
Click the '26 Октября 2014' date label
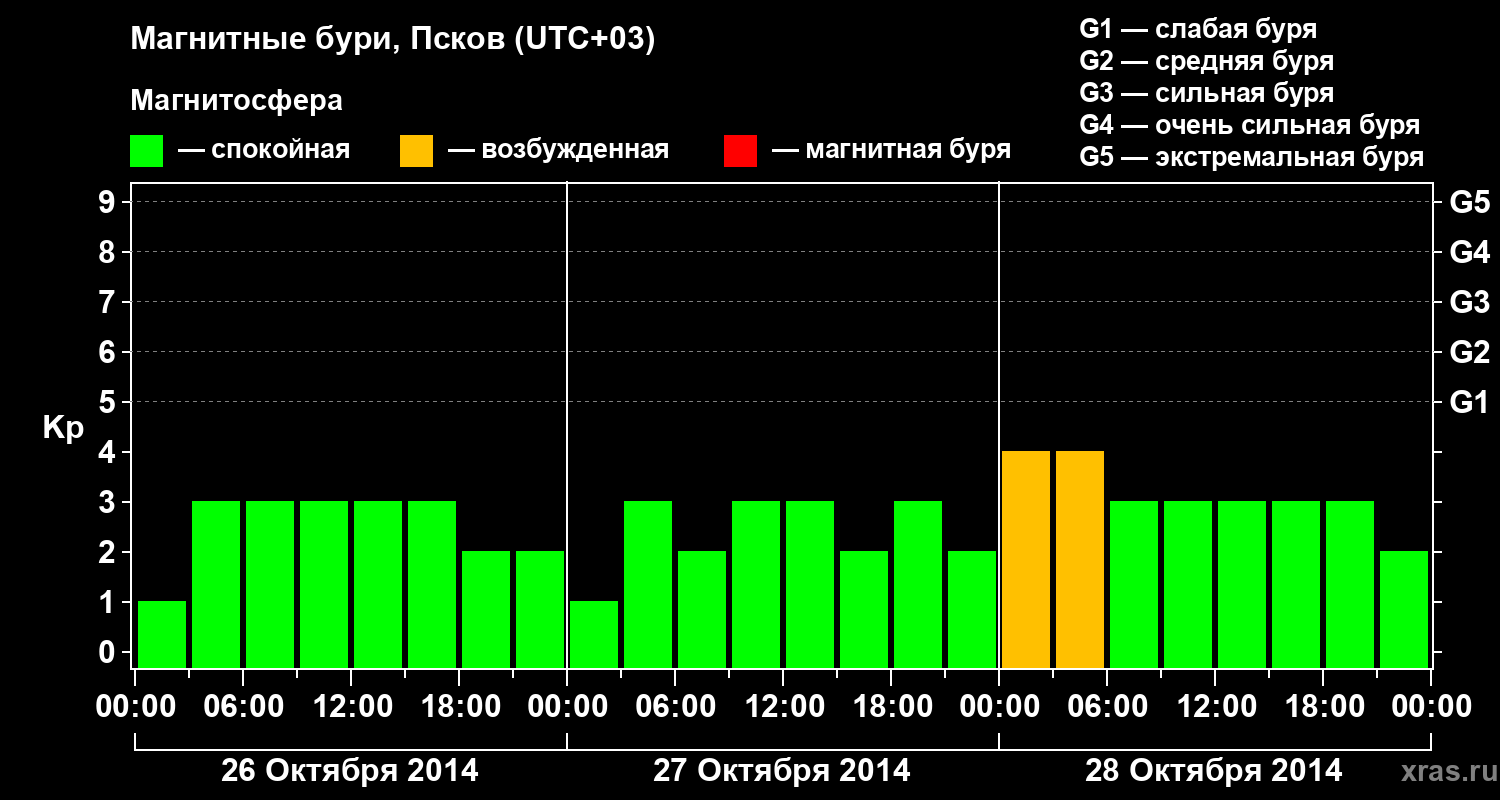[x=350, y=771]
